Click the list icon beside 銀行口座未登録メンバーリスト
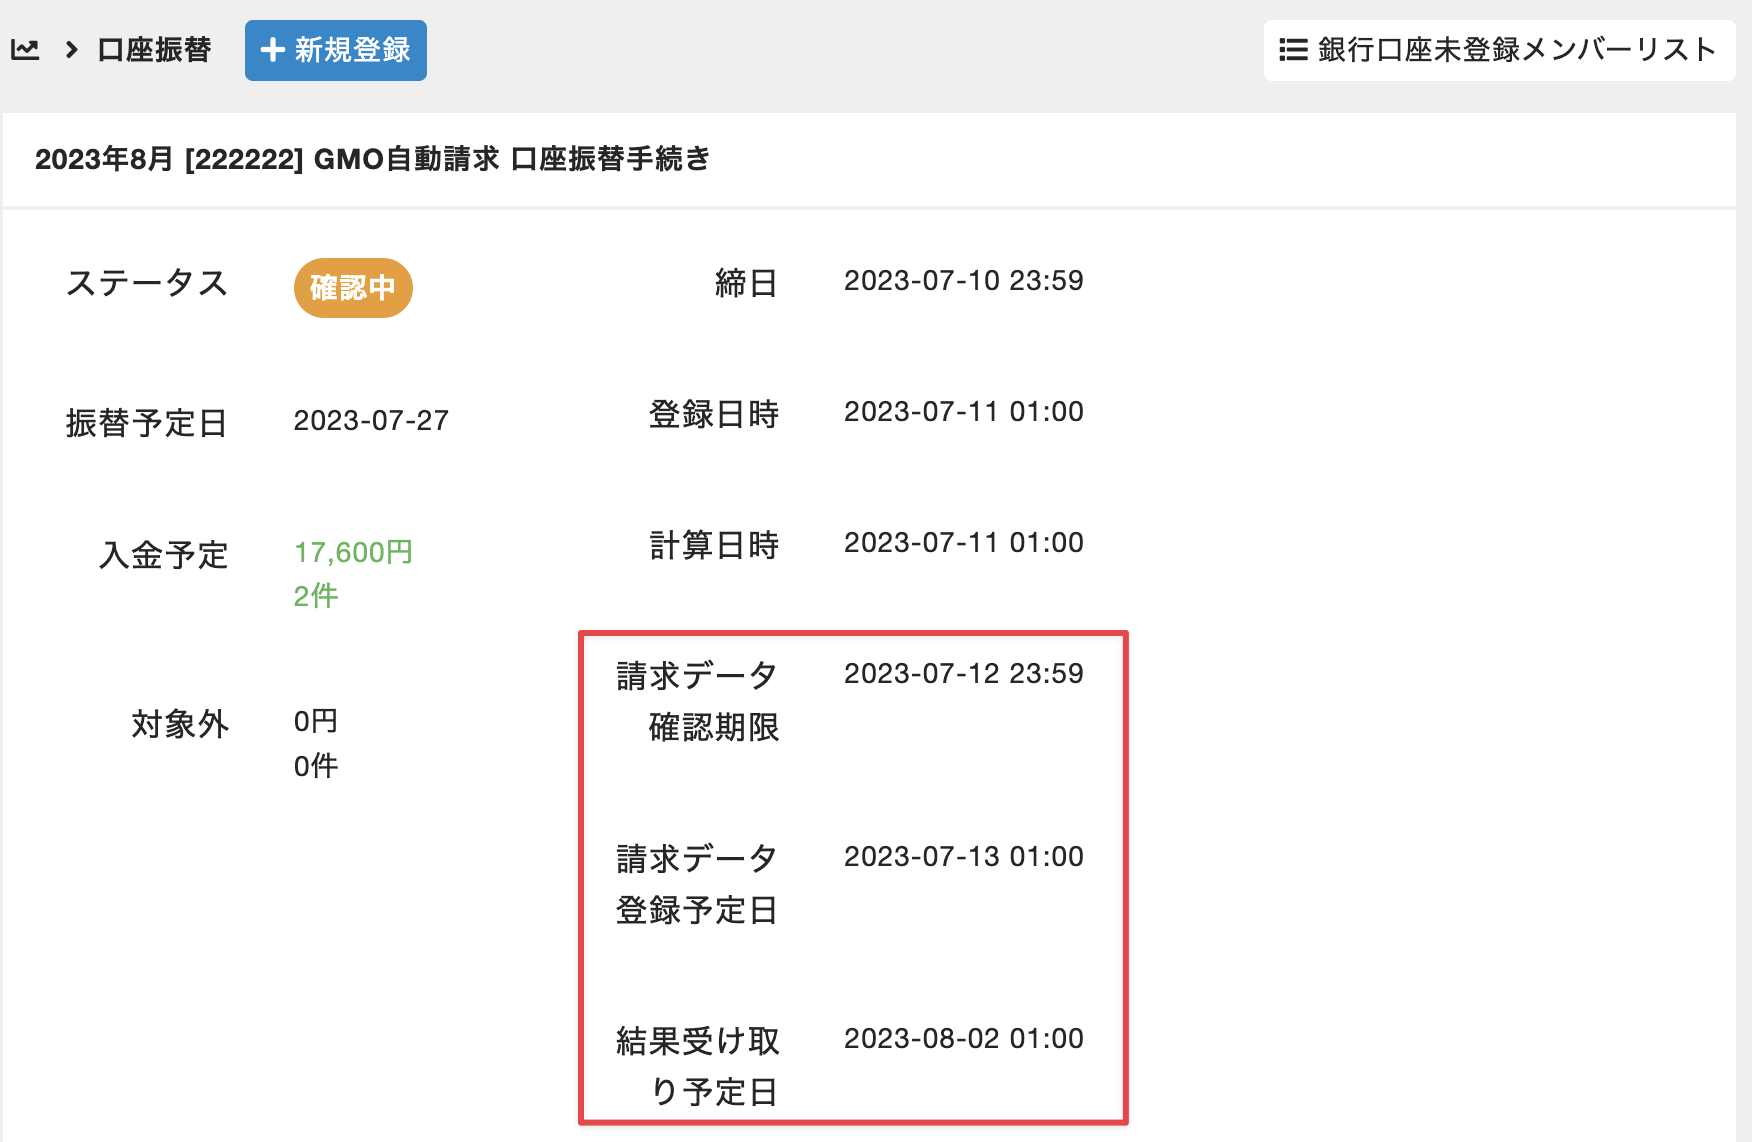This screenshot has width=1752, height=1142. pyautogui.click(x=1293, y=50)
